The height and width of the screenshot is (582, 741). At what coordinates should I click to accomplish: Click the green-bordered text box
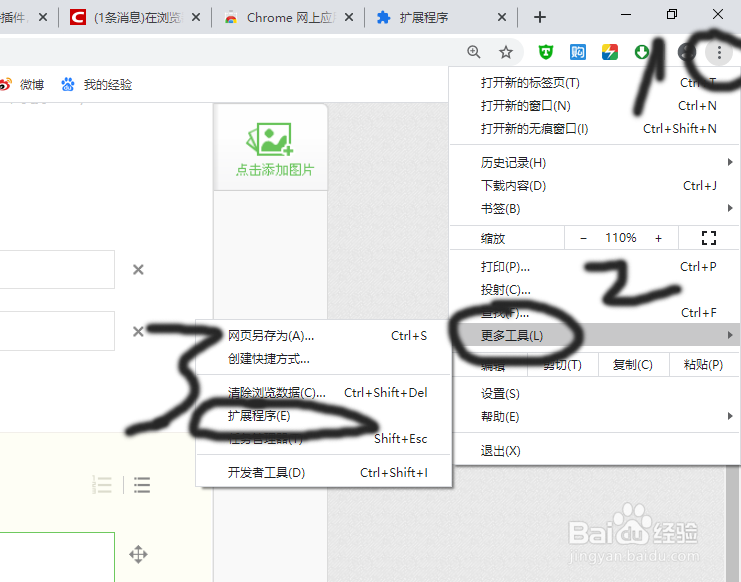coord(57,557)
